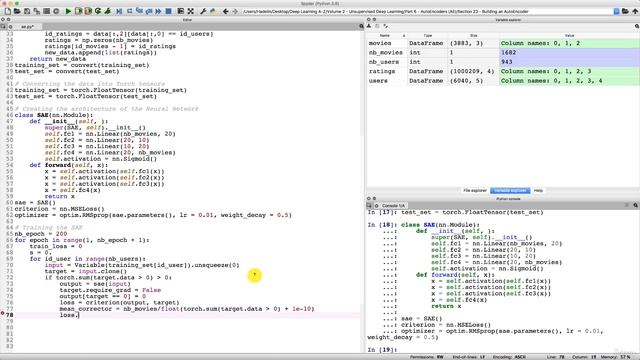Click line 65 nb_epoch = 200
Image resolution: width=640 pixels, height=360 pixels.
[41, 234]
